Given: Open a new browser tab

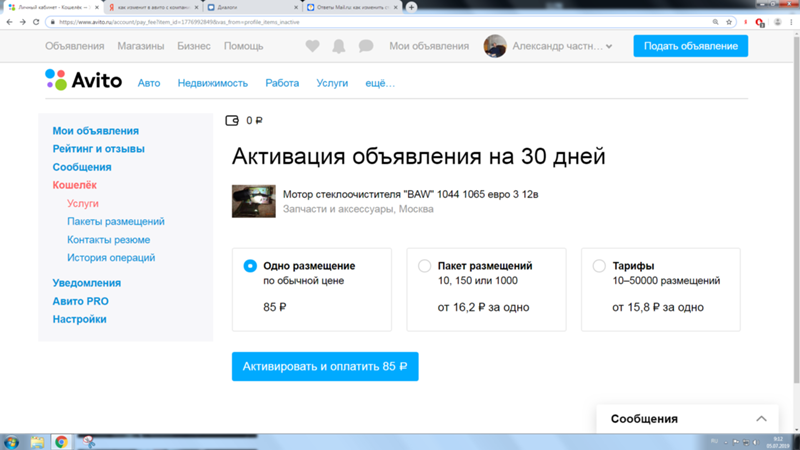Looking at the screenshot, I should pos(411,7).
